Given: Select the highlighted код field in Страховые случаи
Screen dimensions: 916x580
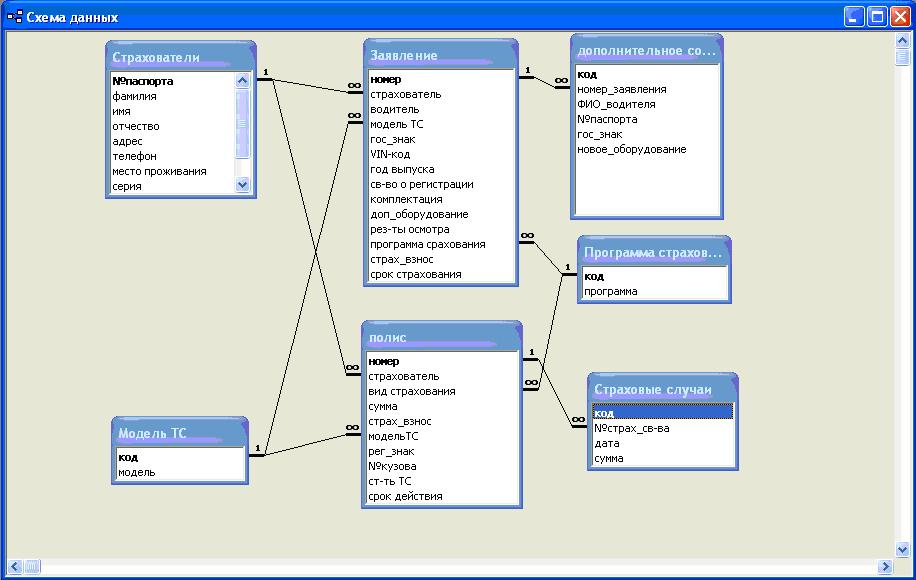Looking at the screenshot, I should [x=662, y=413].
